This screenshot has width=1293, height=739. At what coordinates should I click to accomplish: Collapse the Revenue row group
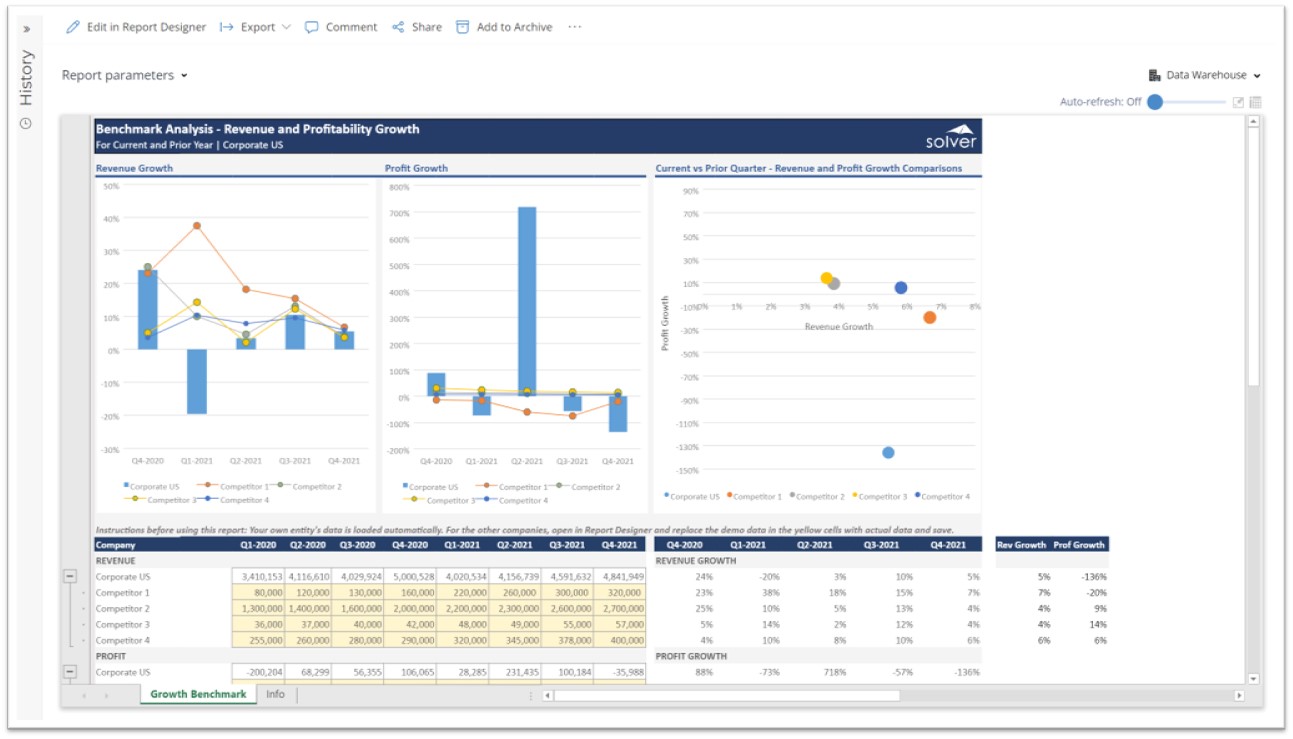[x=70, y=576]
